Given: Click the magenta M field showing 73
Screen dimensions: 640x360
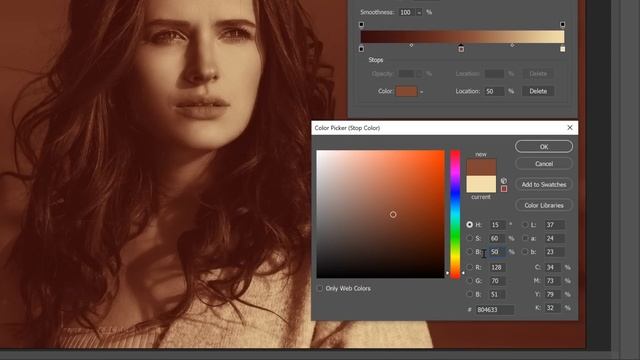Looking at the screenshot, I should coord(553,281).
